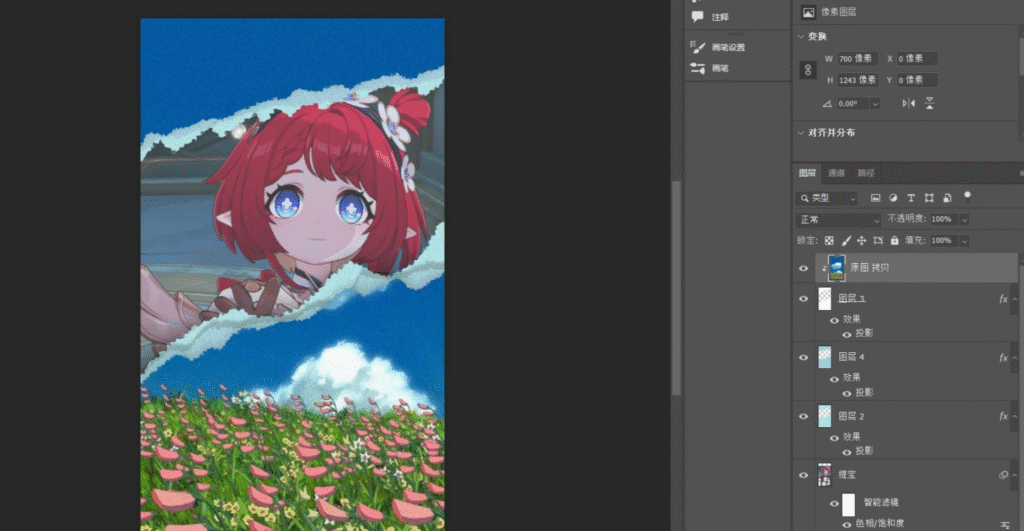Filter layers by type (T) layers
The width and height of the screenshot is (1024, 531).
coord(911,198)
